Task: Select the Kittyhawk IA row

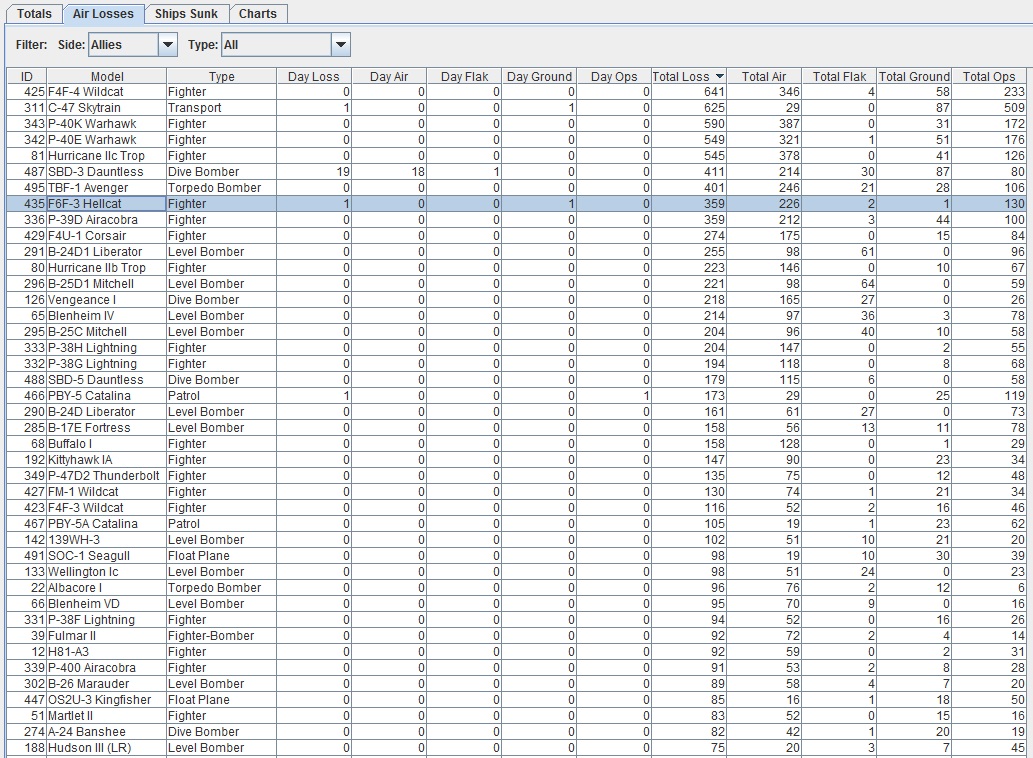Action: pos(516,460)
